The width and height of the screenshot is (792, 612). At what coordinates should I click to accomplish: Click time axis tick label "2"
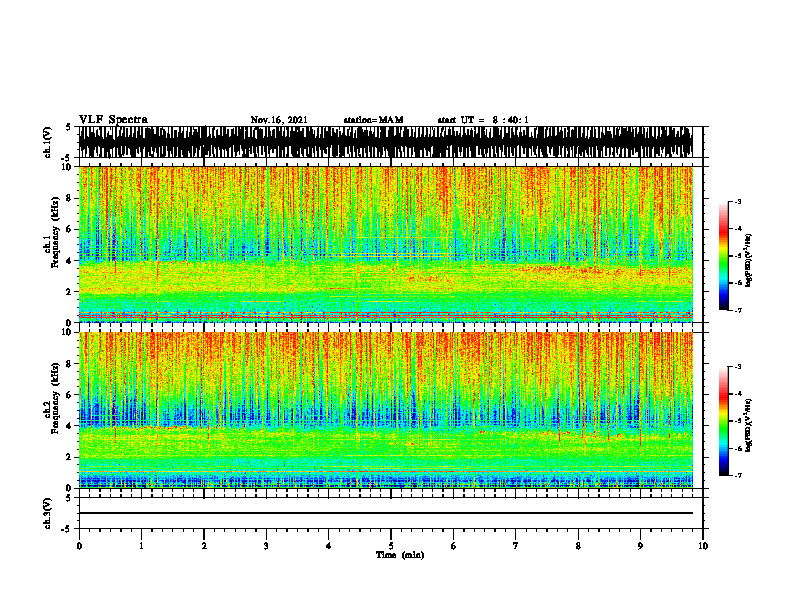(x=204, y=546)
